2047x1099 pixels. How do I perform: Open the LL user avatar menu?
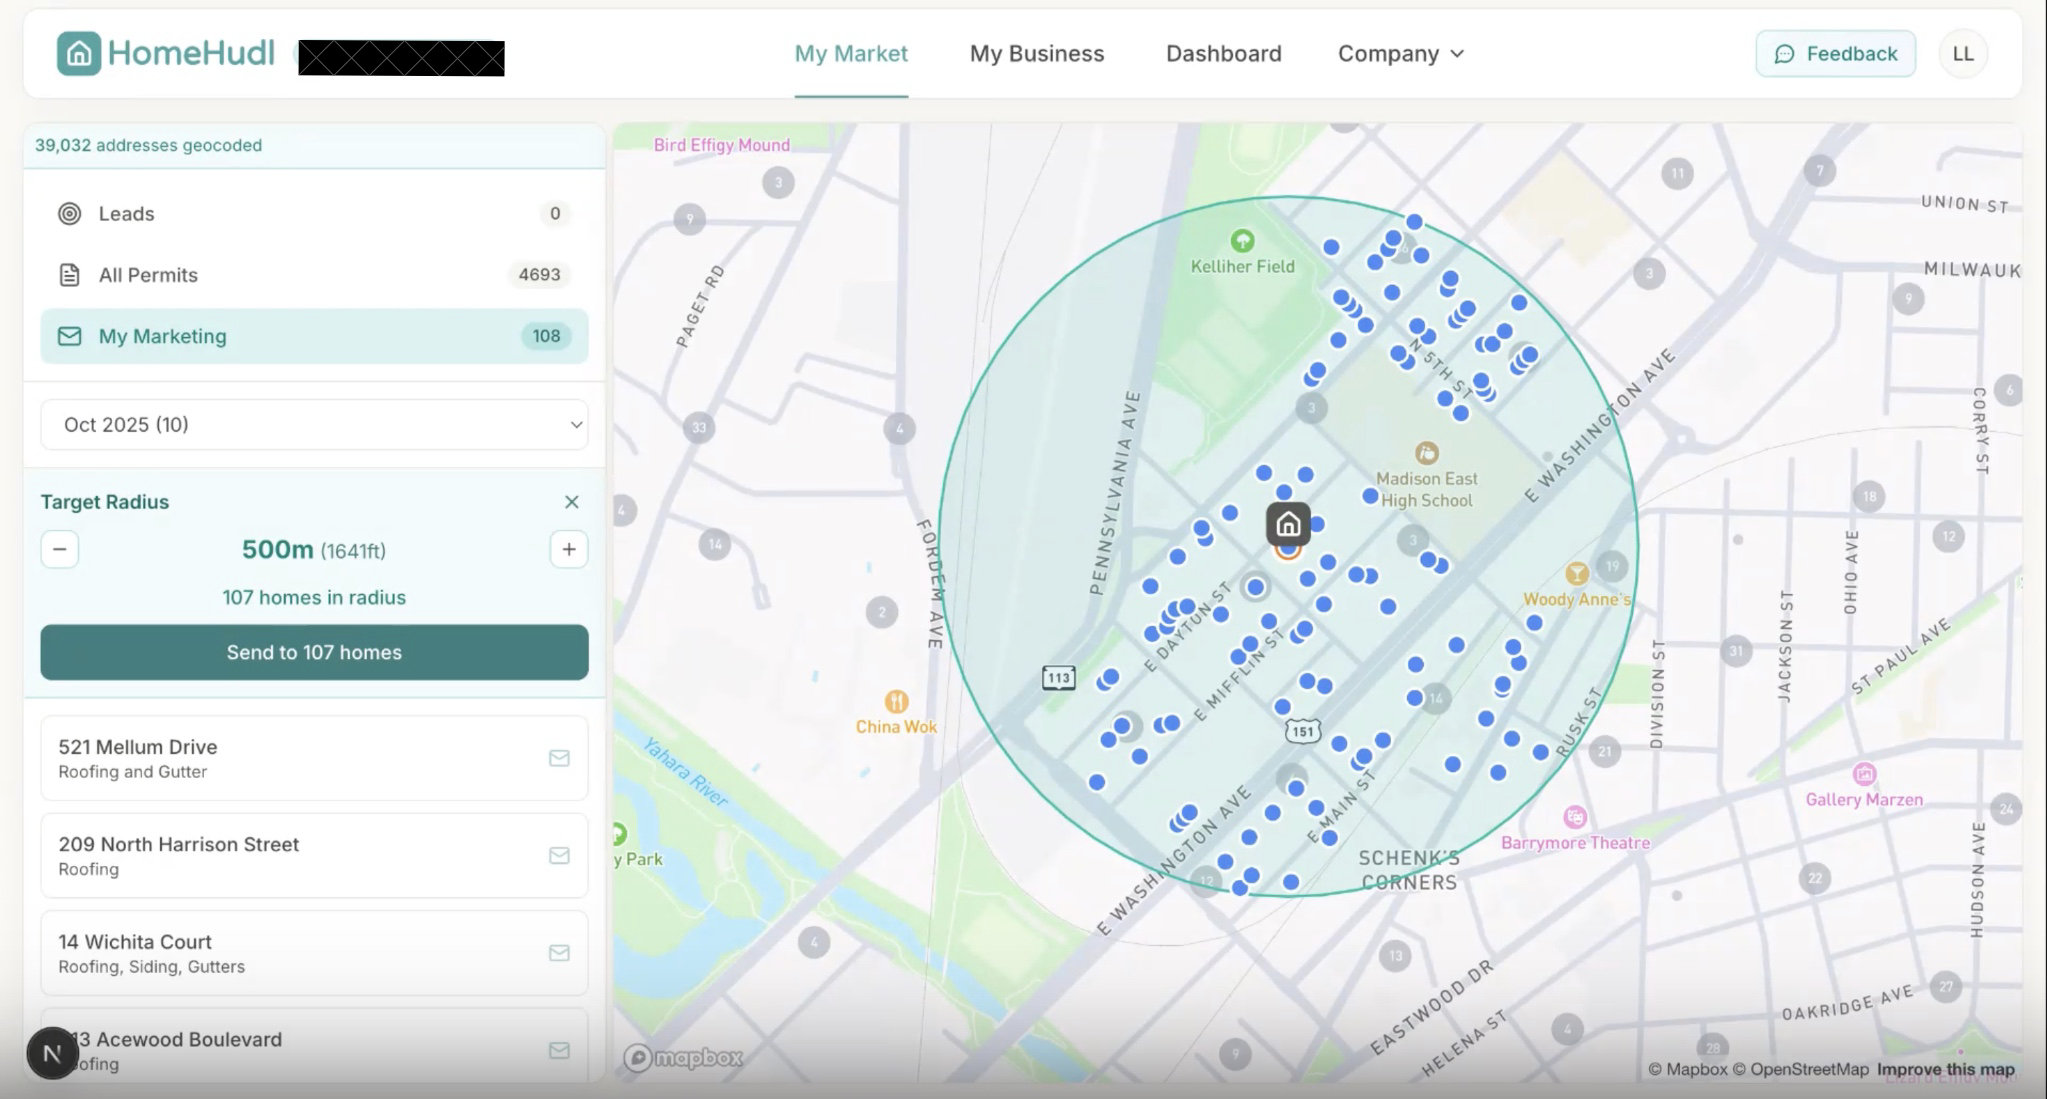click(x=1962, y=54)
